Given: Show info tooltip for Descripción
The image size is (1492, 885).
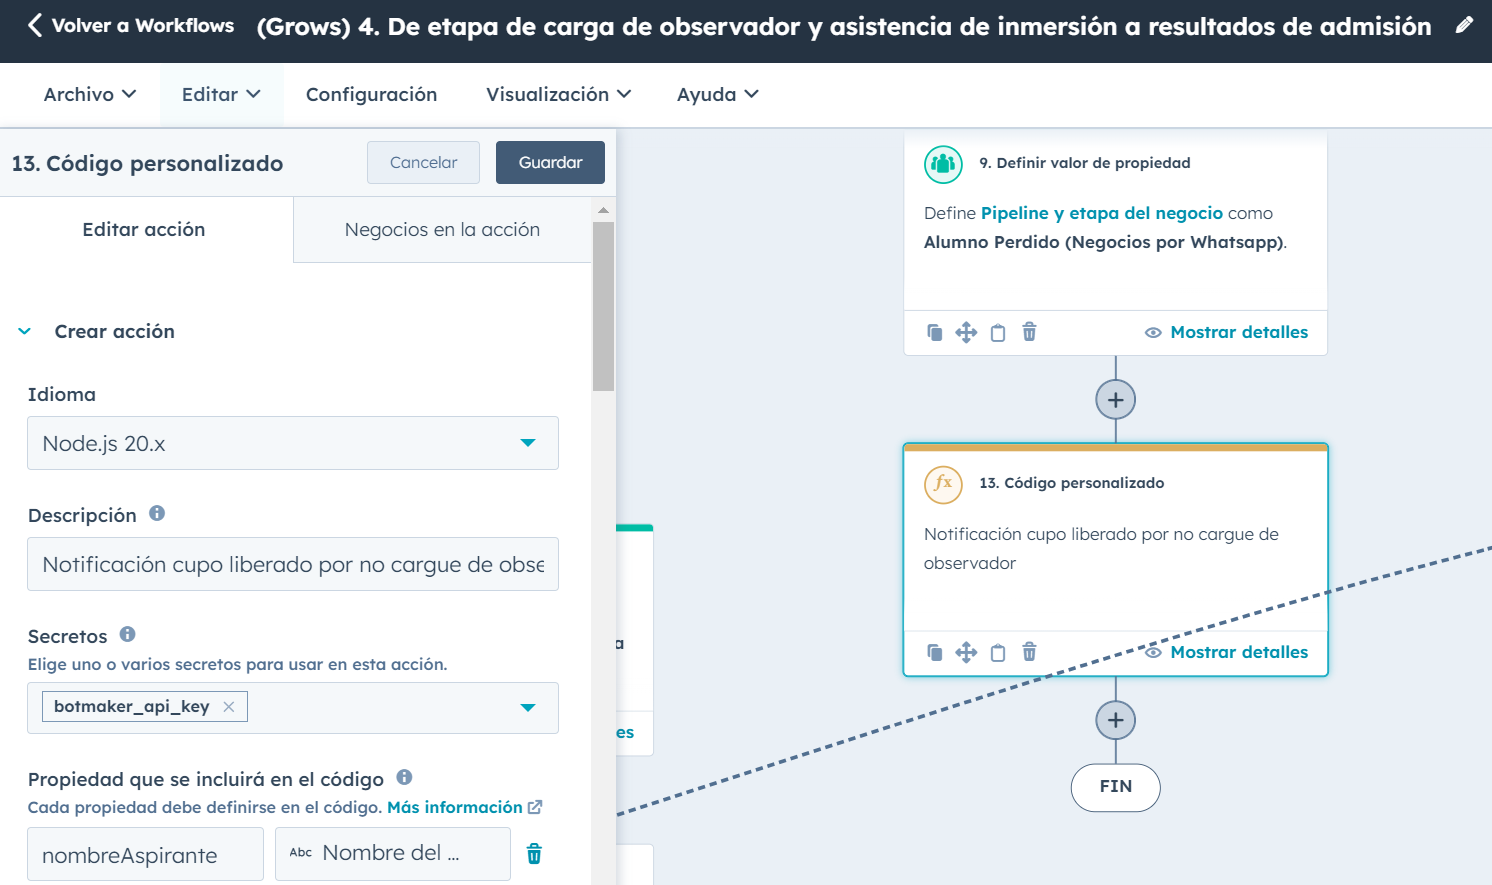Looking at the screenshot, I should pos(157,513).
